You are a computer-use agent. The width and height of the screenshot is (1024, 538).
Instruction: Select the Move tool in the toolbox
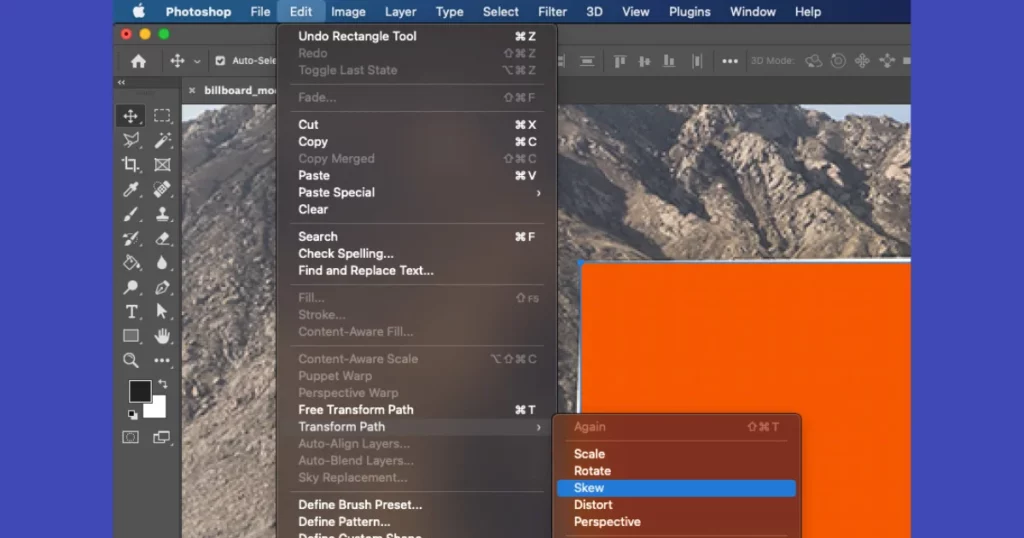(131, 116)
